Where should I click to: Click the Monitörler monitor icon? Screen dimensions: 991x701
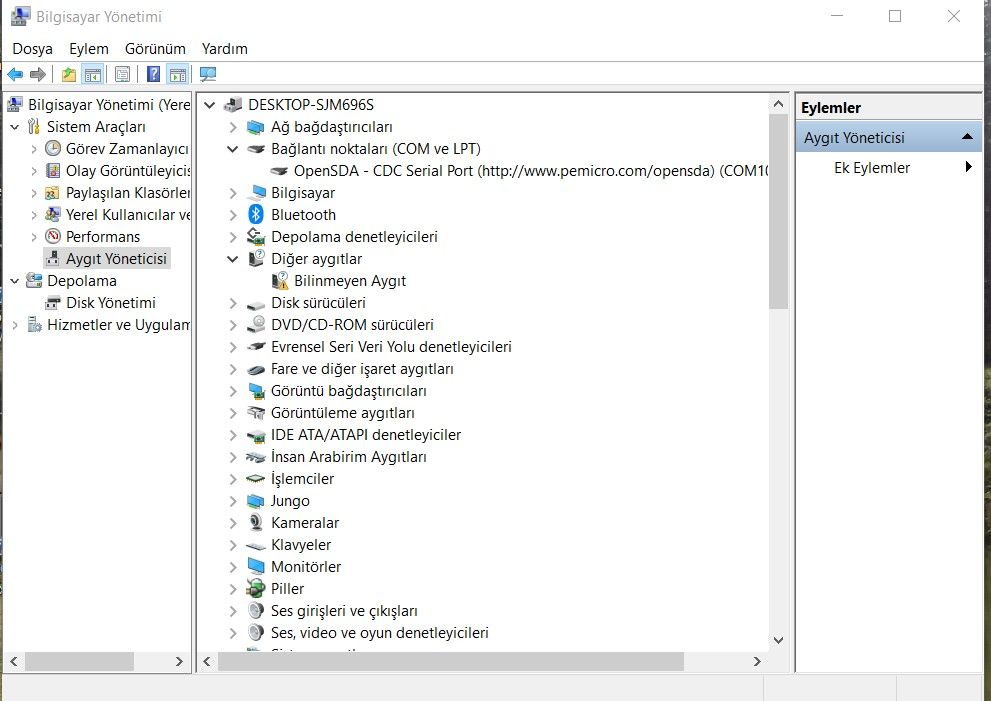click(x=256, y=566)
